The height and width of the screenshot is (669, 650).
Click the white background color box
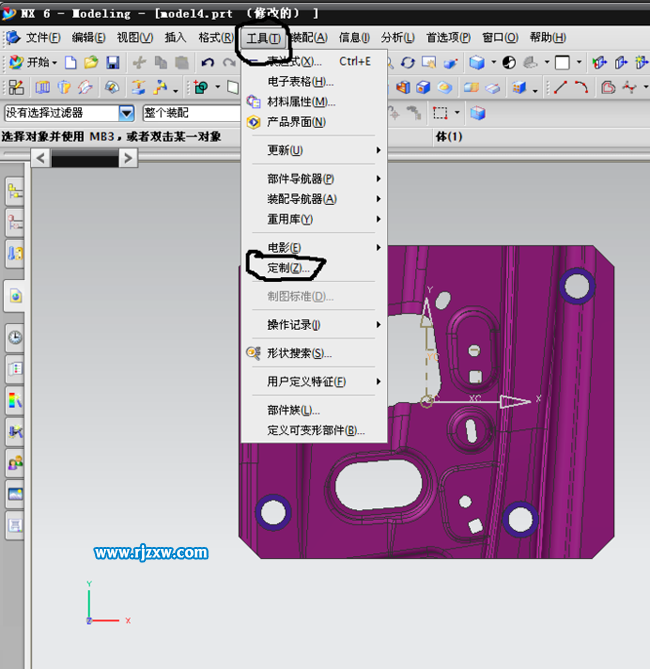(x=562, y=63)
